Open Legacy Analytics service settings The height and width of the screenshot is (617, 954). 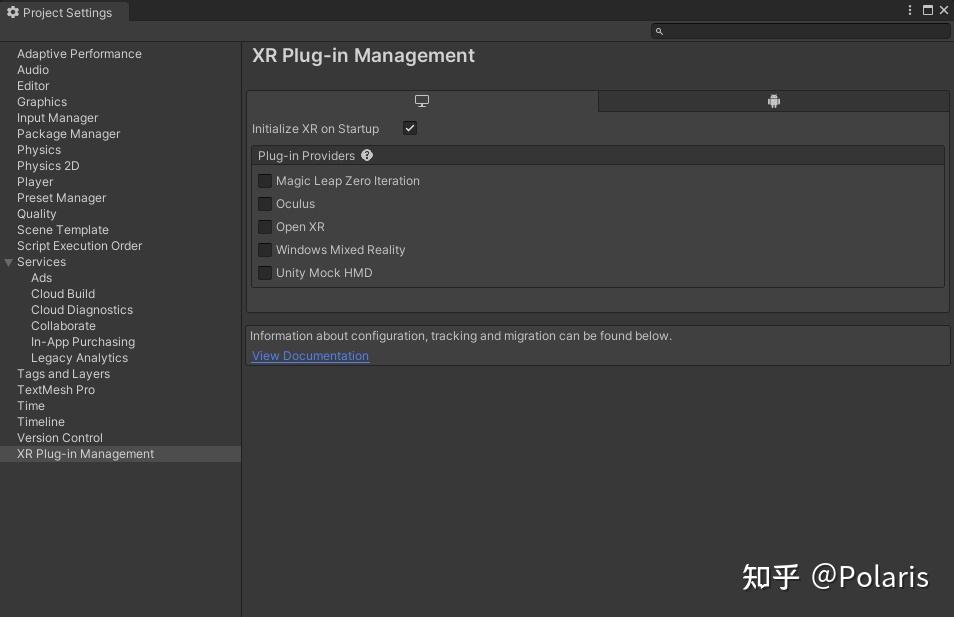(x=79, y=358)
